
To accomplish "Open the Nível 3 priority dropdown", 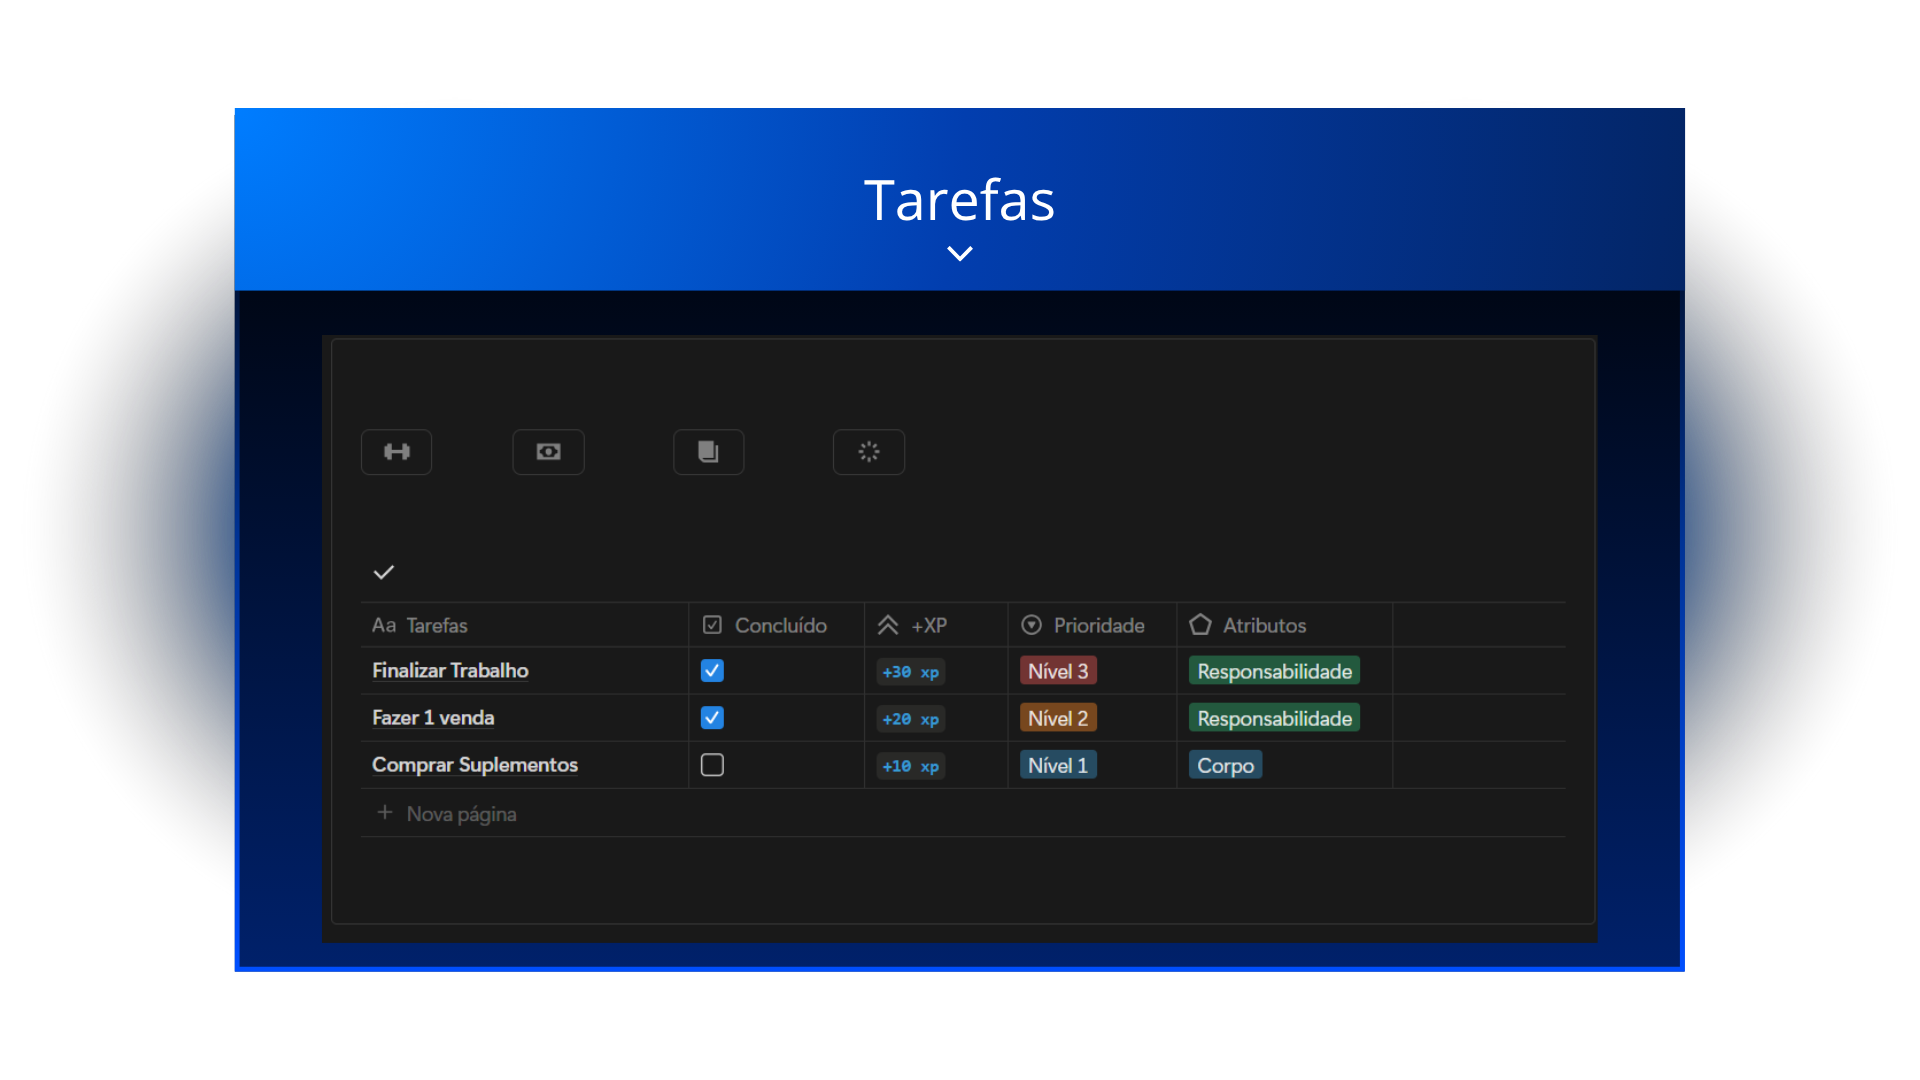I will (1057, 671).
